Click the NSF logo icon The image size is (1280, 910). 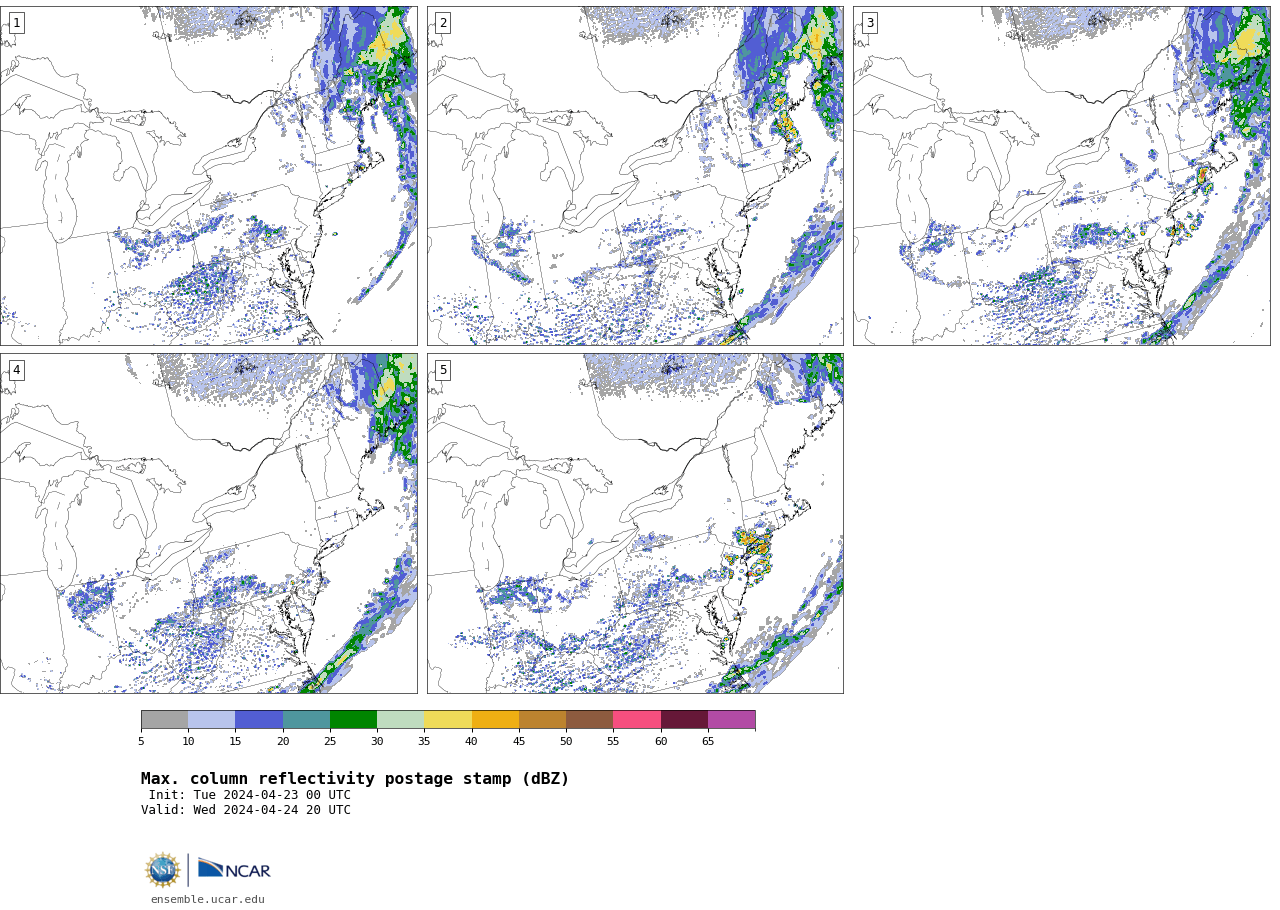pos(162,870)
